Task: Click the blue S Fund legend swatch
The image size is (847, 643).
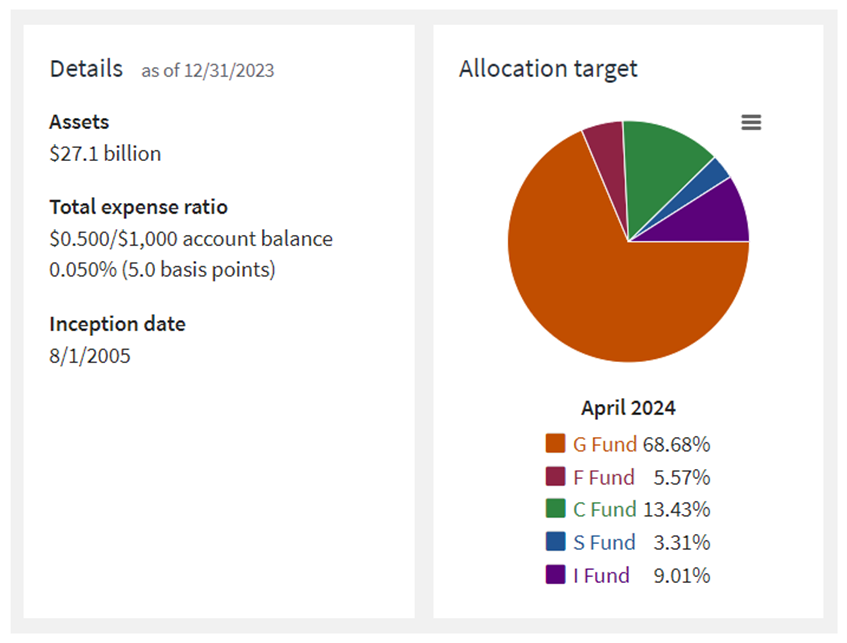Action: (x=556, y=542)
